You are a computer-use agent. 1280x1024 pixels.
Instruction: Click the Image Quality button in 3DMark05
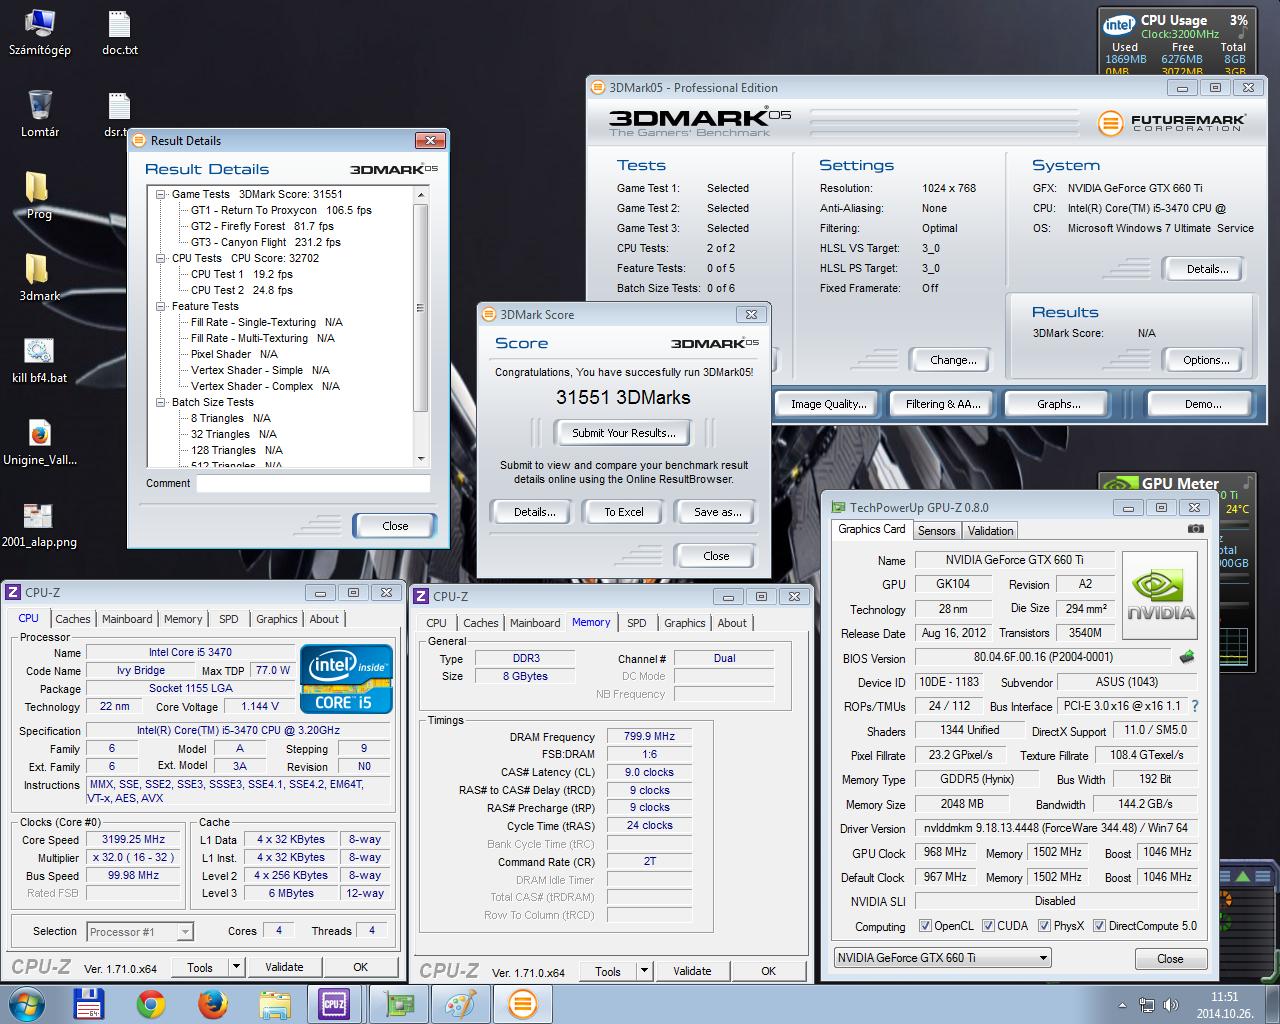point(827,404)
